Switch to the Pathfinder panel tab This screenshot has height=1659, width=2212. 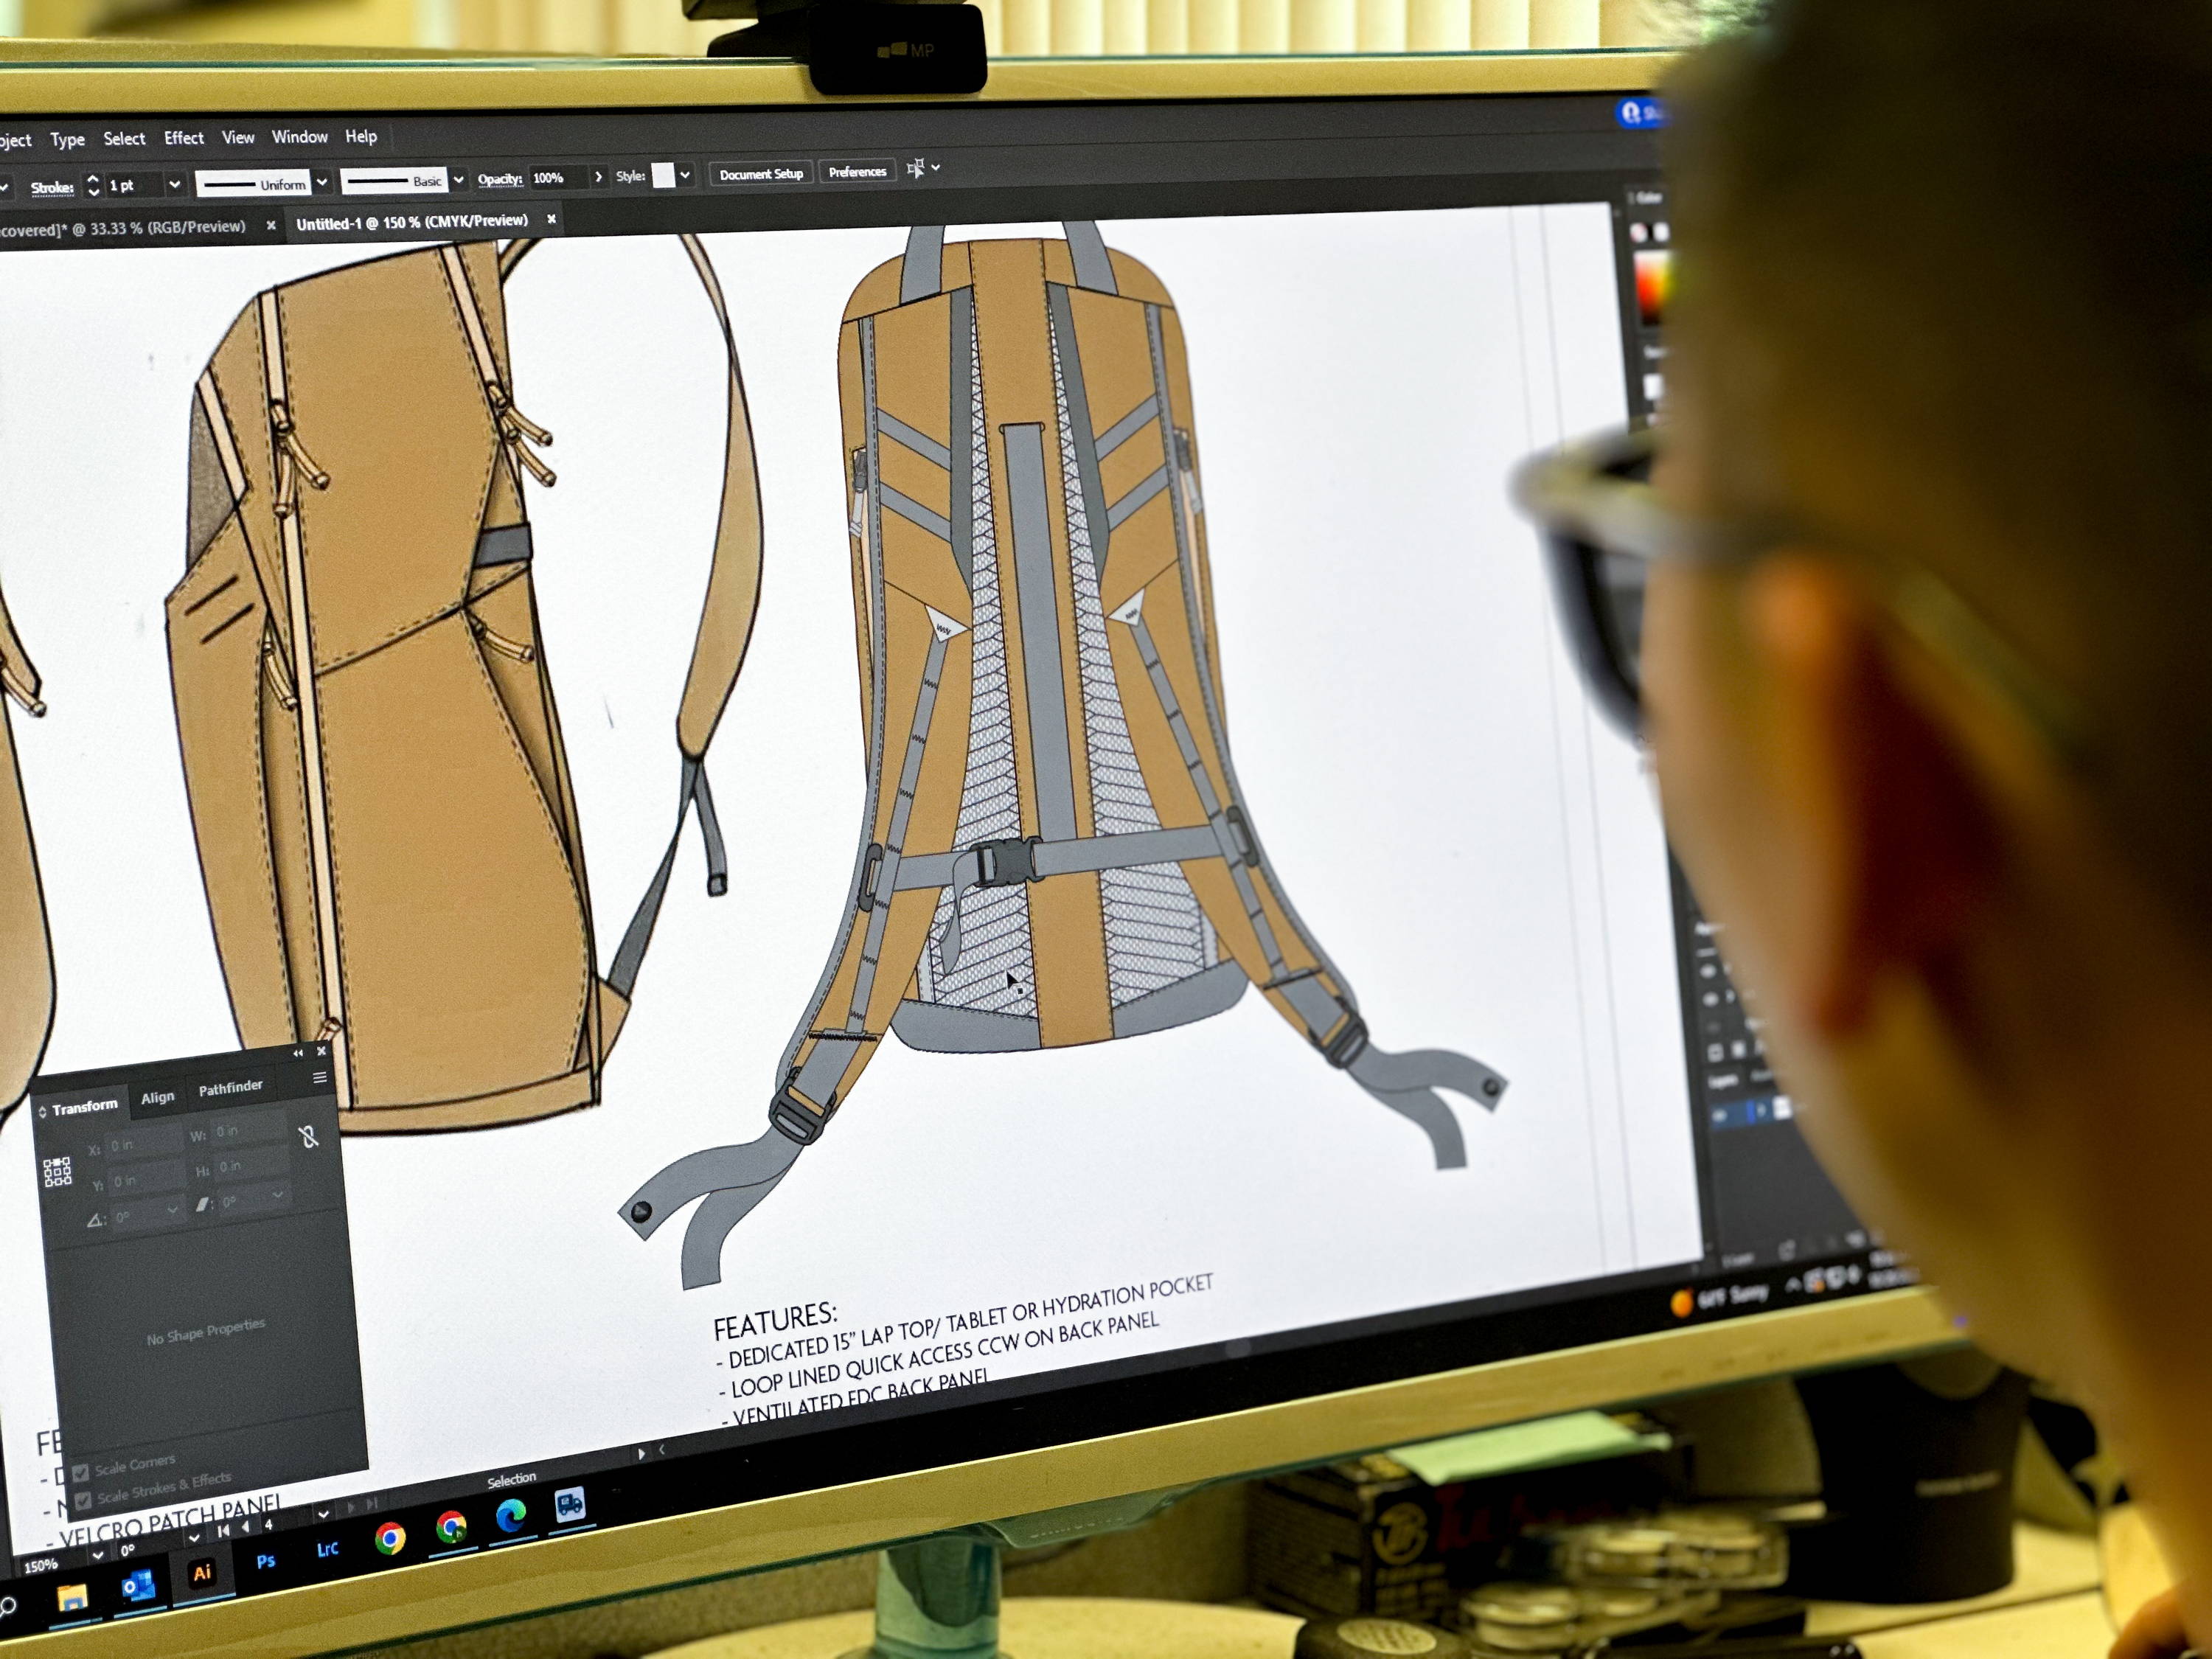click(x=230, y=1087)
